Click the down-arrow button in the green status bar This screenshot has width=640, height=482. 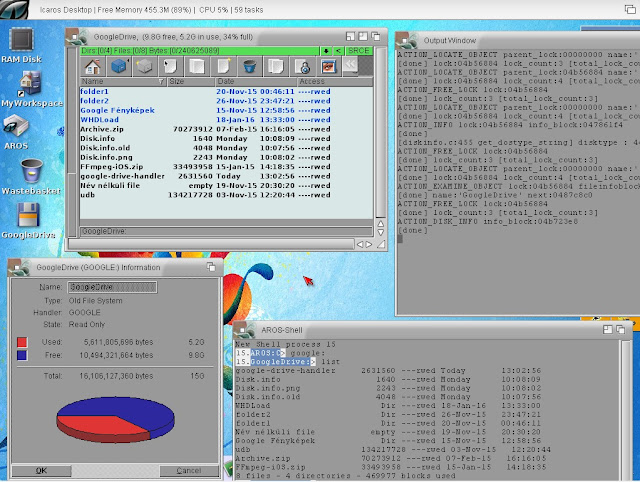click(326, 51)
